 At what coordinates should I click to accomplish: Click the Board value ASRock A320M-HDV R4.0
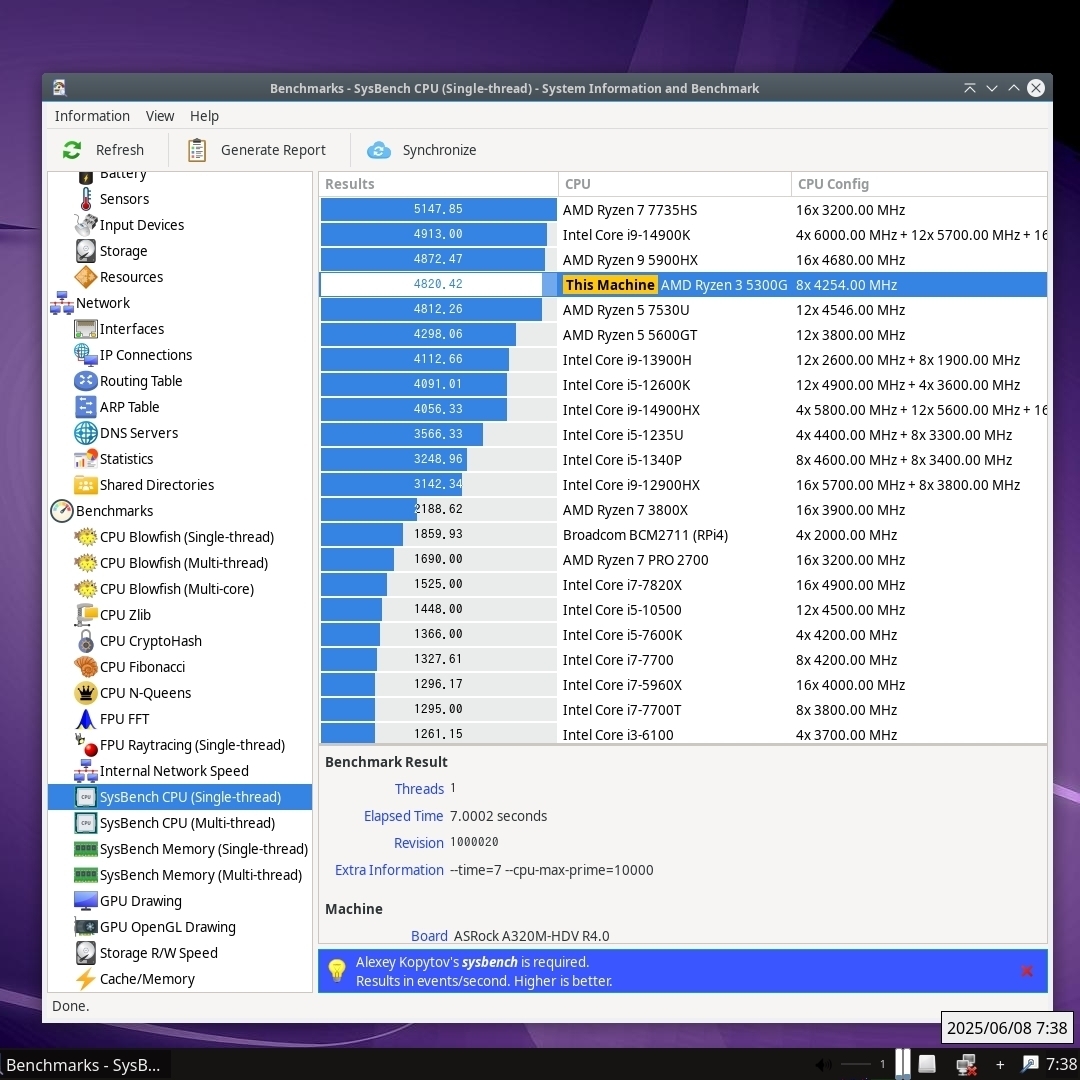[531, 936]
